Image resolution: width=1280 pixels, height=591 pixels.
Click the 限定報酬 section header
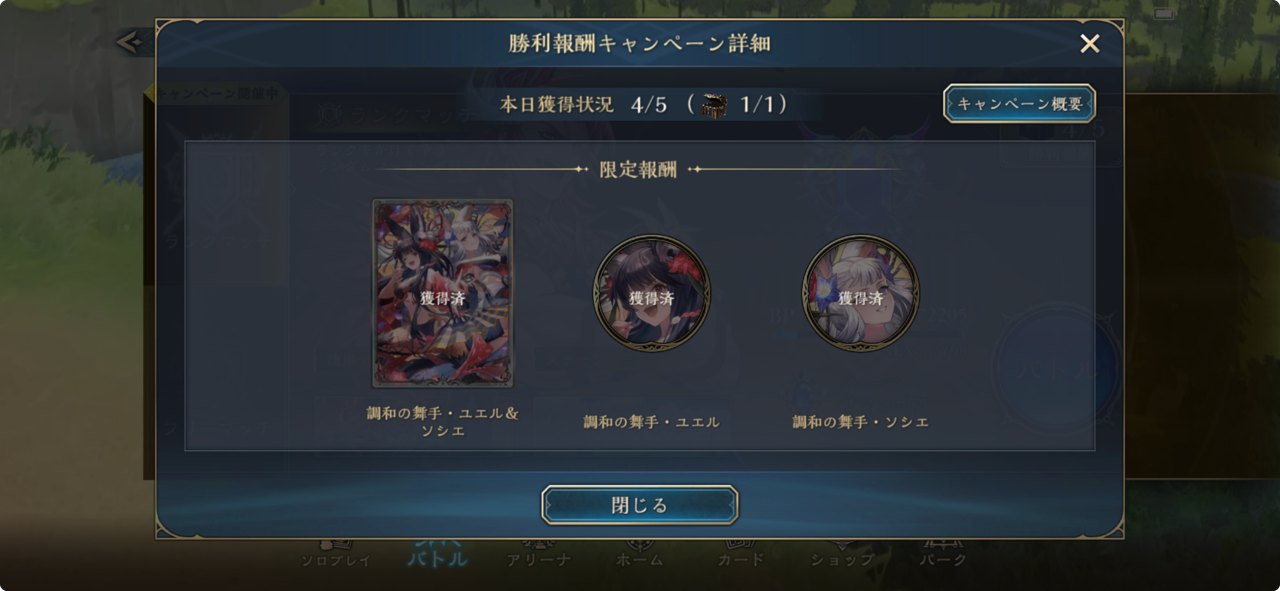638,170
